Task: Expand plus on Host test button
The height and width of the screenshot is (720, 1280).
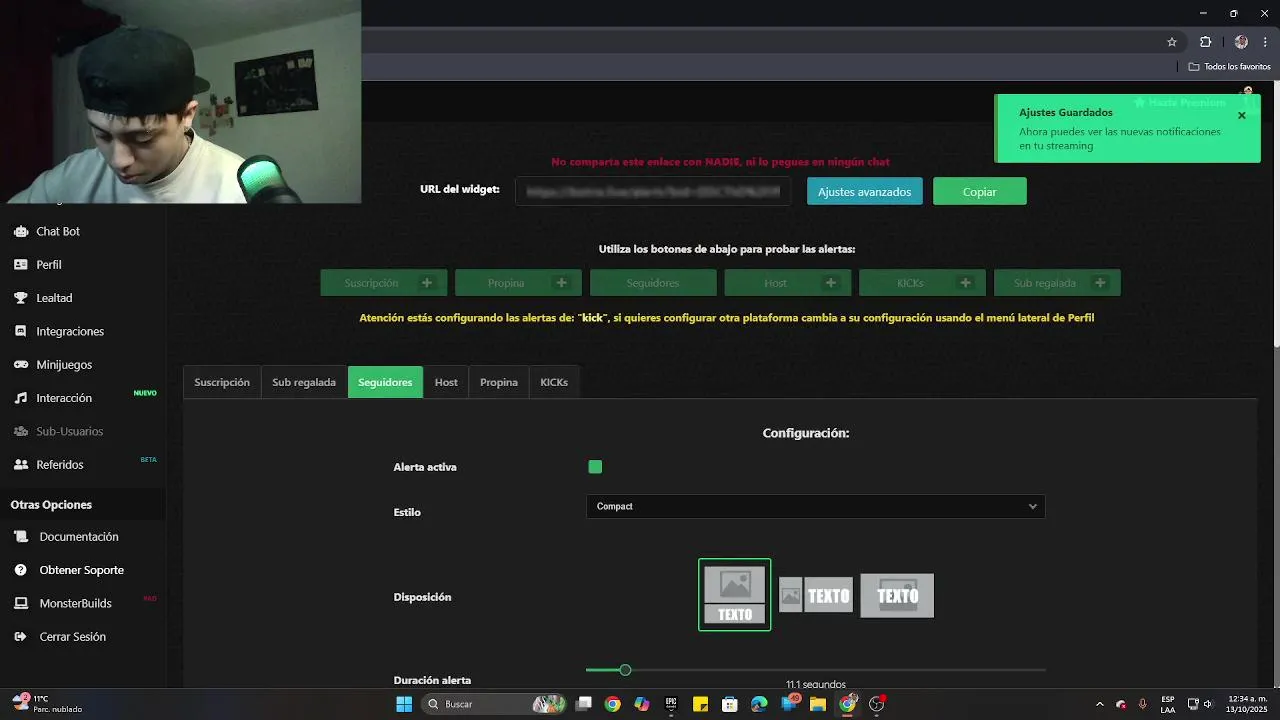Action: pos(830,283)
